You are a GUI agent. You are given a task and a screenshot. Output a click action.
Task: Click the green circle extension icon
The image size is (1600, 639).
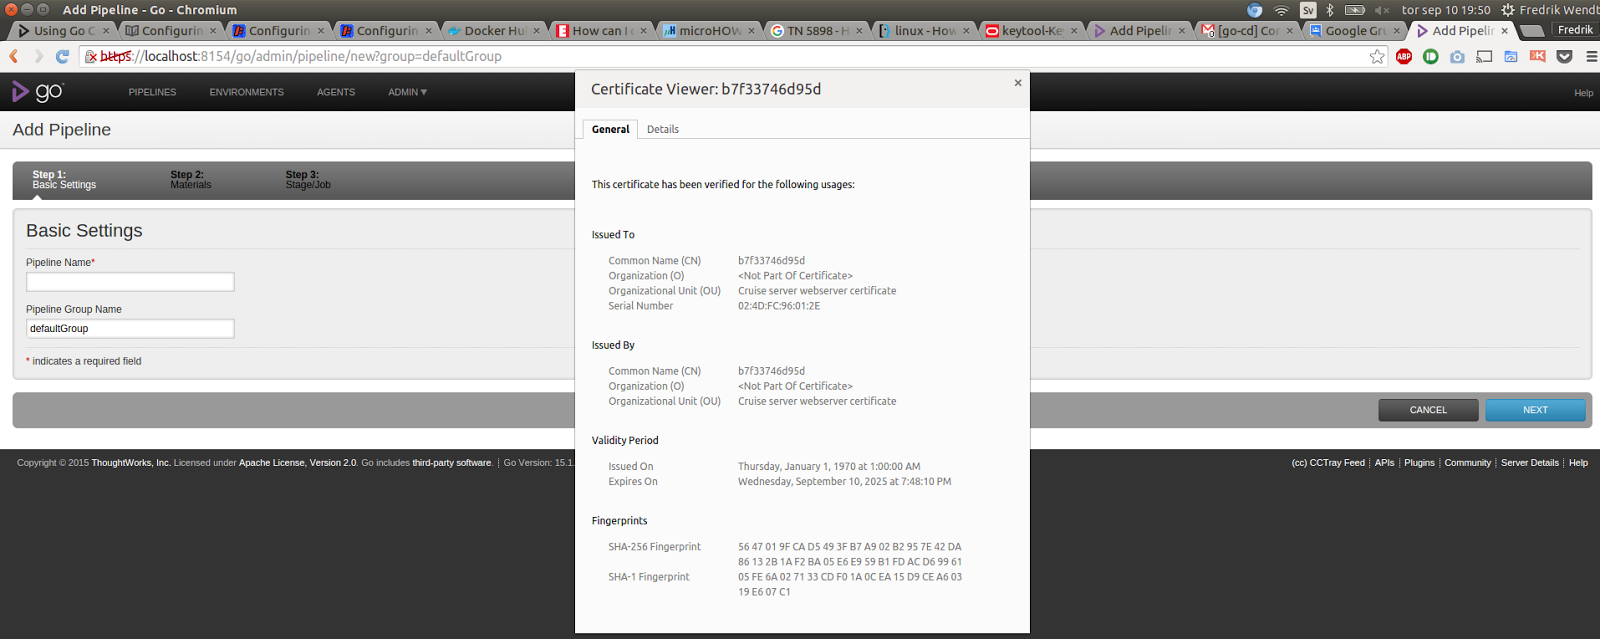click(1431, 56)
